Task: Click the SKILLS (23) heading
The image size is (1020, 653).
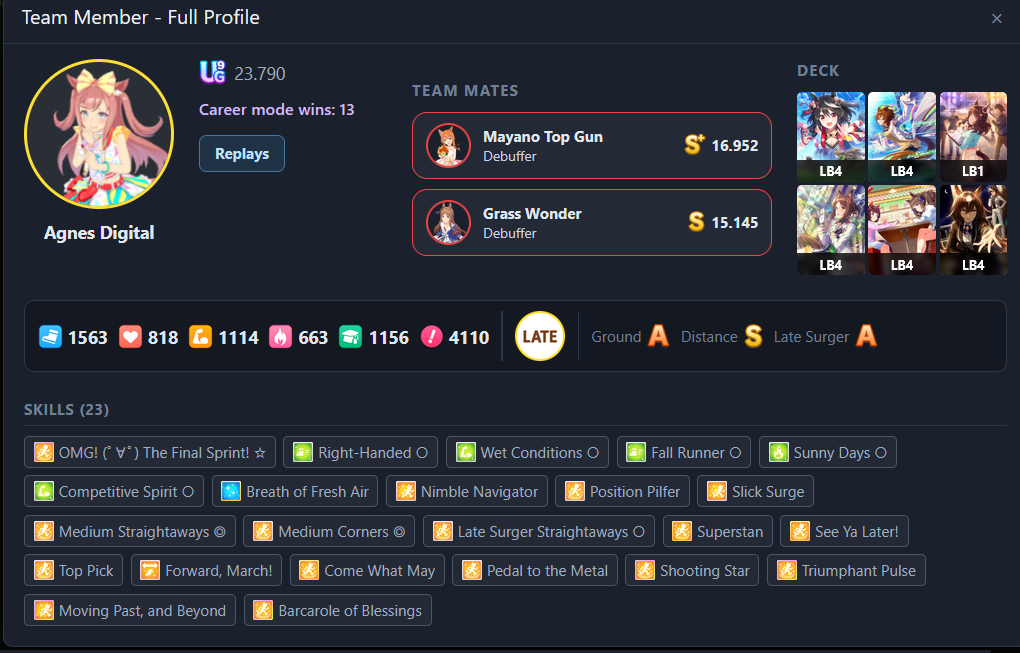Action: point(66,410)
